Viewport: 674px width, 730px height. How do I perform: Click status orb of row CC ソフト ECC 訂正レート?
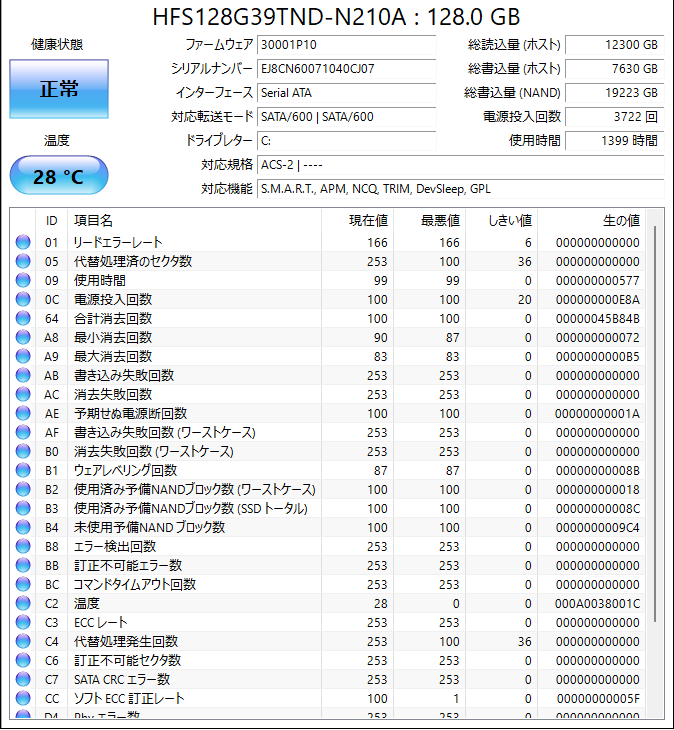23,698
